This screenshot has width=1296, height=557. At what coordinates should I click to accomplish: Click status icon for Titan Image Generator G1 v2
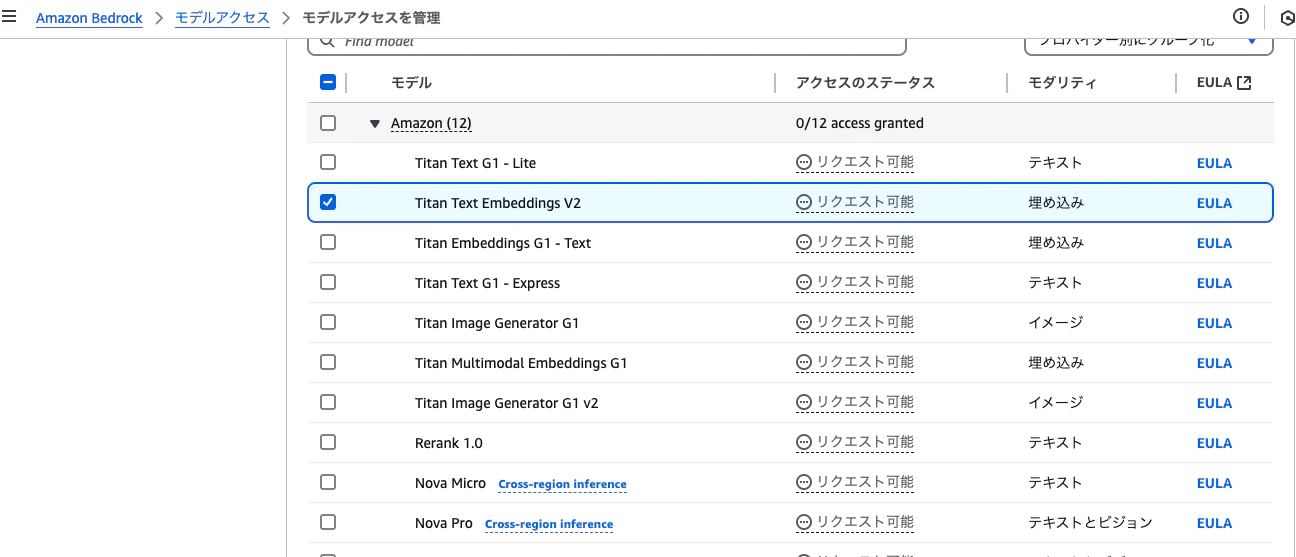[x=804, y=402]
